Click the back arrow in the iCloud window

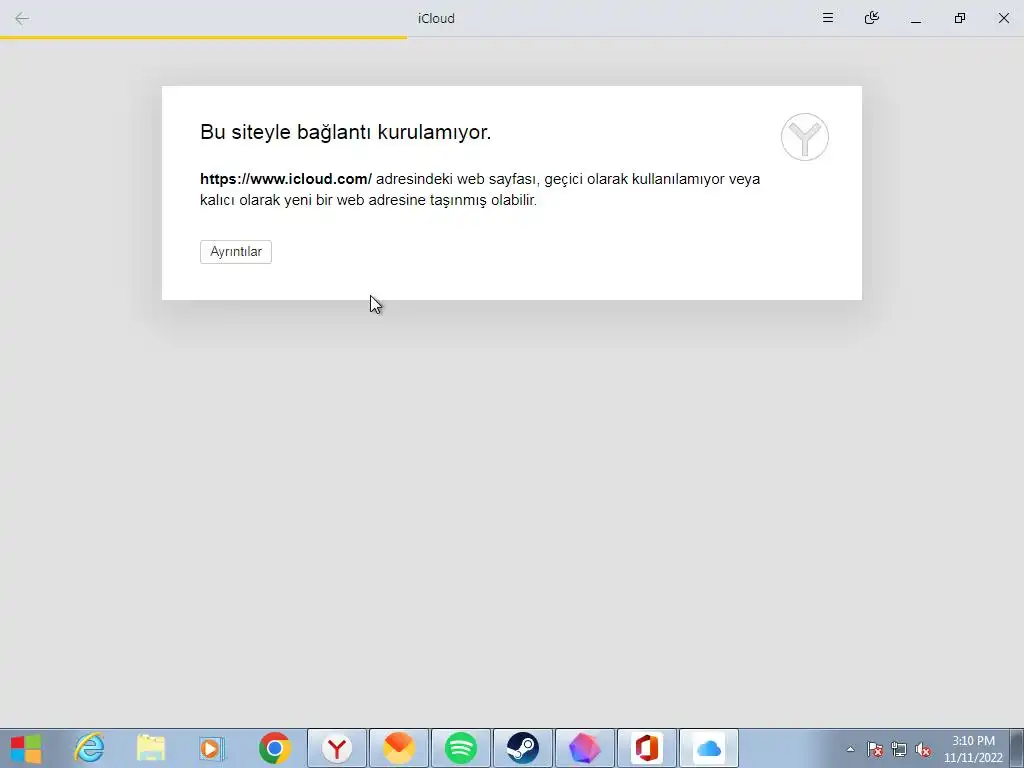(x=22, y=18)
